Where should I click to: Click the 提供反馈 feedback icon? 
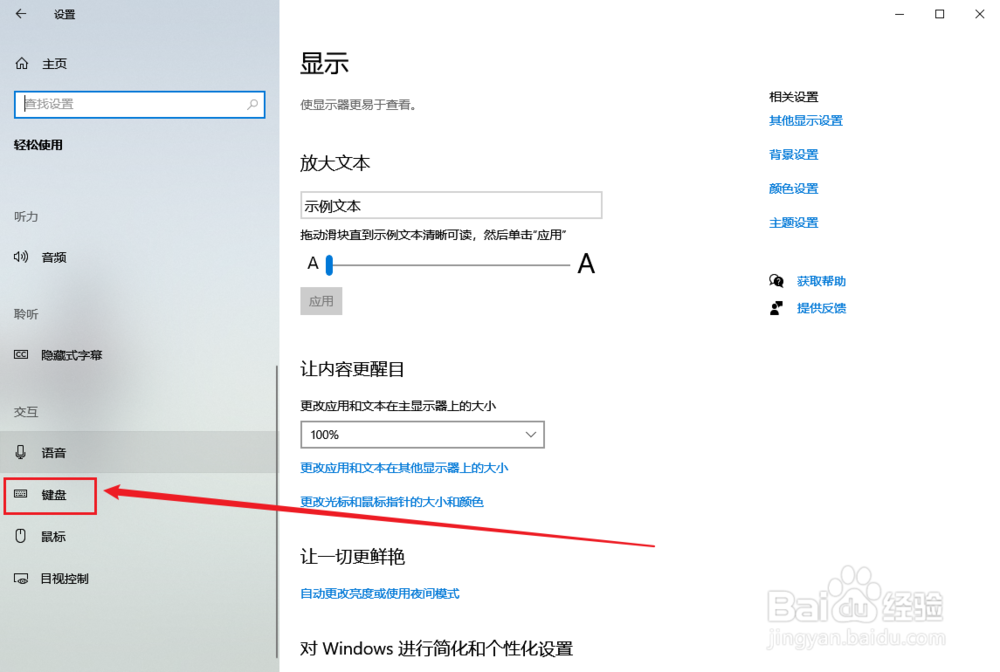point(776,307)
